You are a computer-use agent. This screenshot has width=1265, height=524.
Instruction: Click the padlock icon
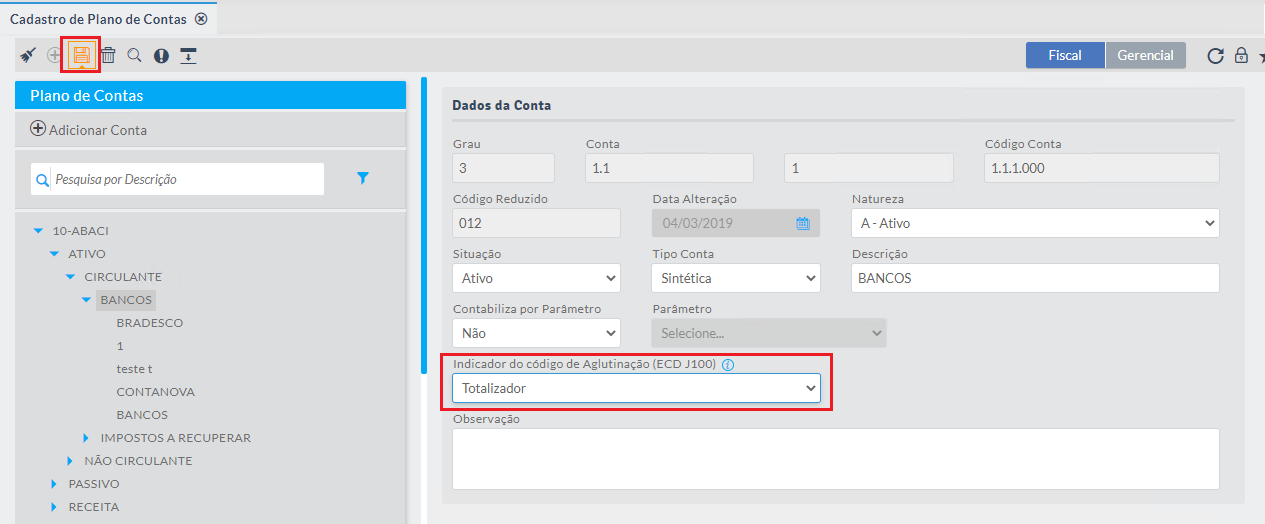click(1241, 55)
